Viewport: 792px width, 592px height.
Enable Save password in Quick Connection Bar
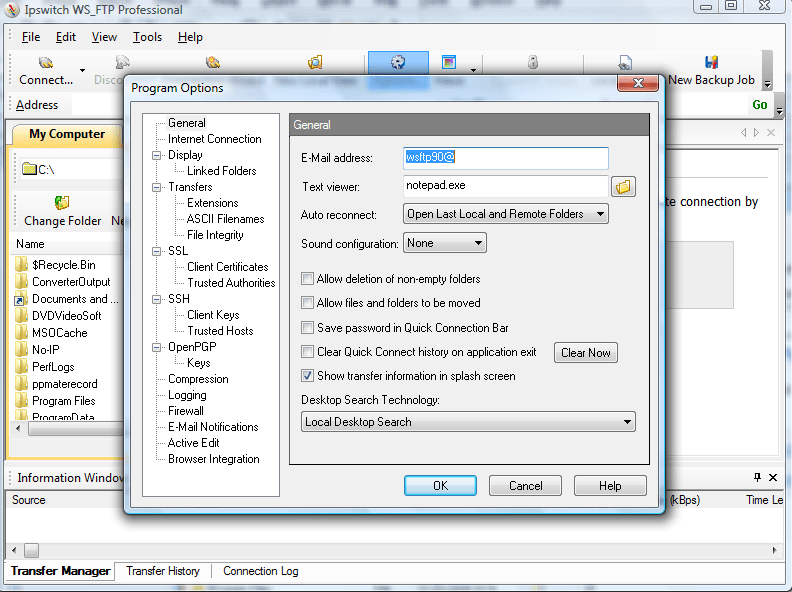pos(307,327)
